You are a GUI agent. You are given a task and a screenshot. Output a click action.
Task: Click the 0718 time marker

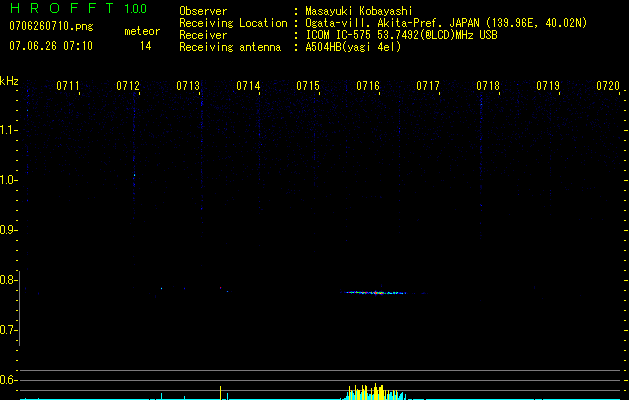coord(488,86)
